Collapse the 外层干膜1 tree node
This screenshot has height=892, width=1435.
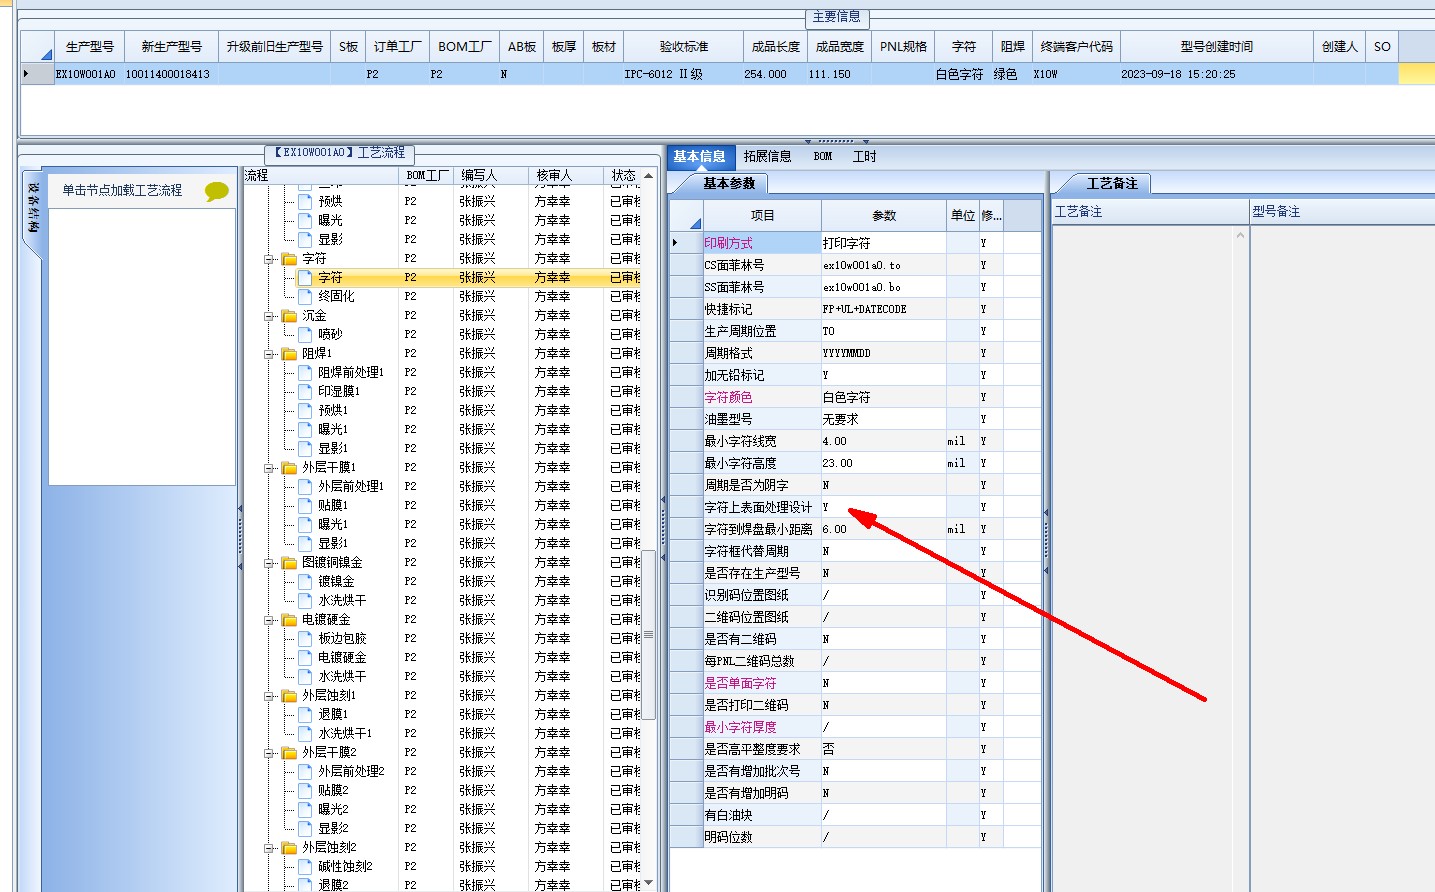point(270,468)
